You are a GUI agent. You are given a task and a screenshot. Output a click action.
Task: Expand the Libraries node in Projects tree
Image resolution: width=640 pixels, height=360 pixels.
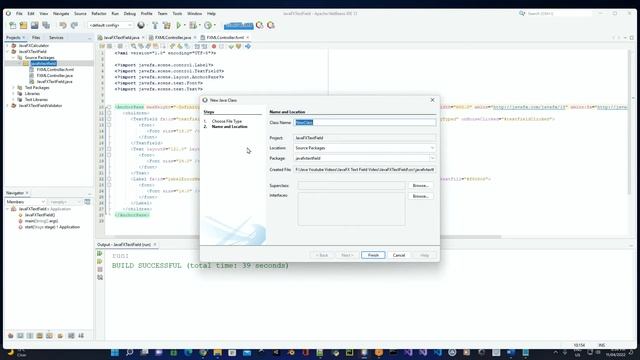click(13, 93)
